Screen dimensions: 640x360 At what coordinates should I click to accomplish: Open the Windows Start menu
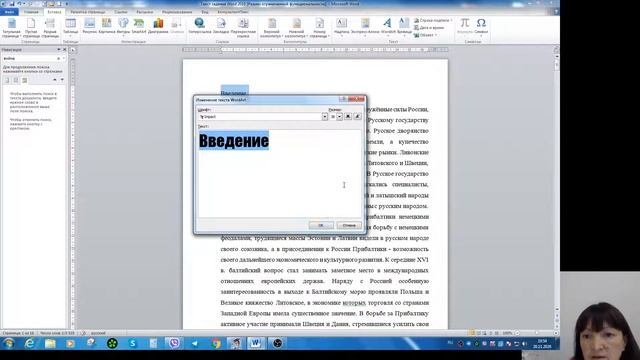coord(8,343)
